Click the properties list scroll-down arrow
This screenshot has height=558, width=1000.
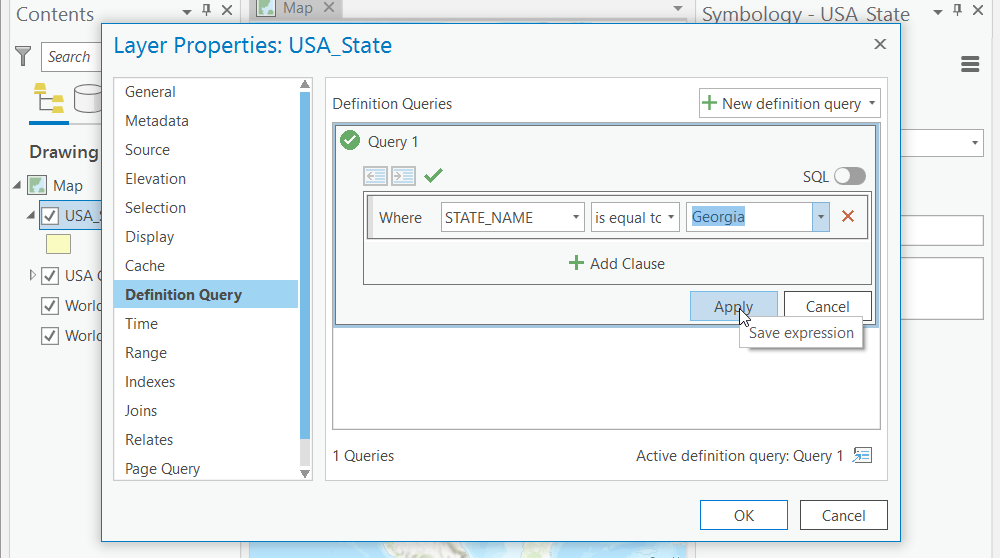[305, 474]
